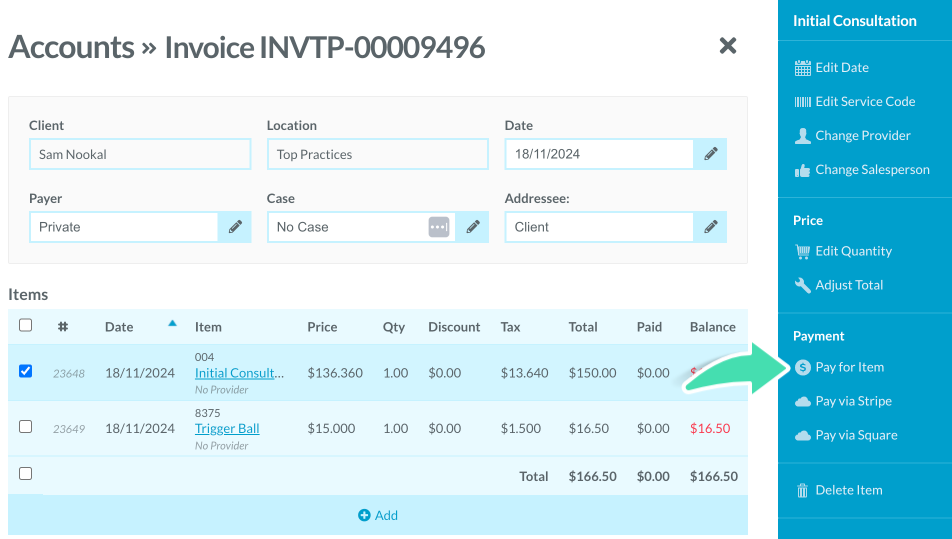The height and width of the screenshot is (539, 952).
Task: Click the Payer field showing Private
Action: click(x=124, y=227)
